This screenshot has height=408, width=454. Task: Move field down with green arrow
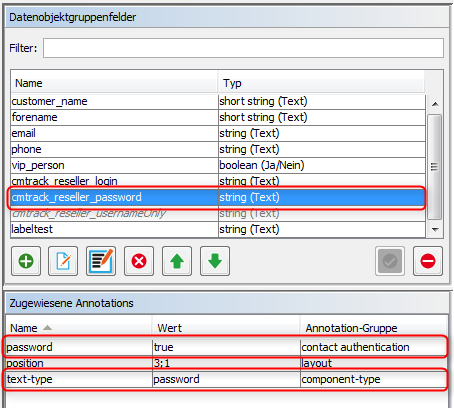click(215, 261)
